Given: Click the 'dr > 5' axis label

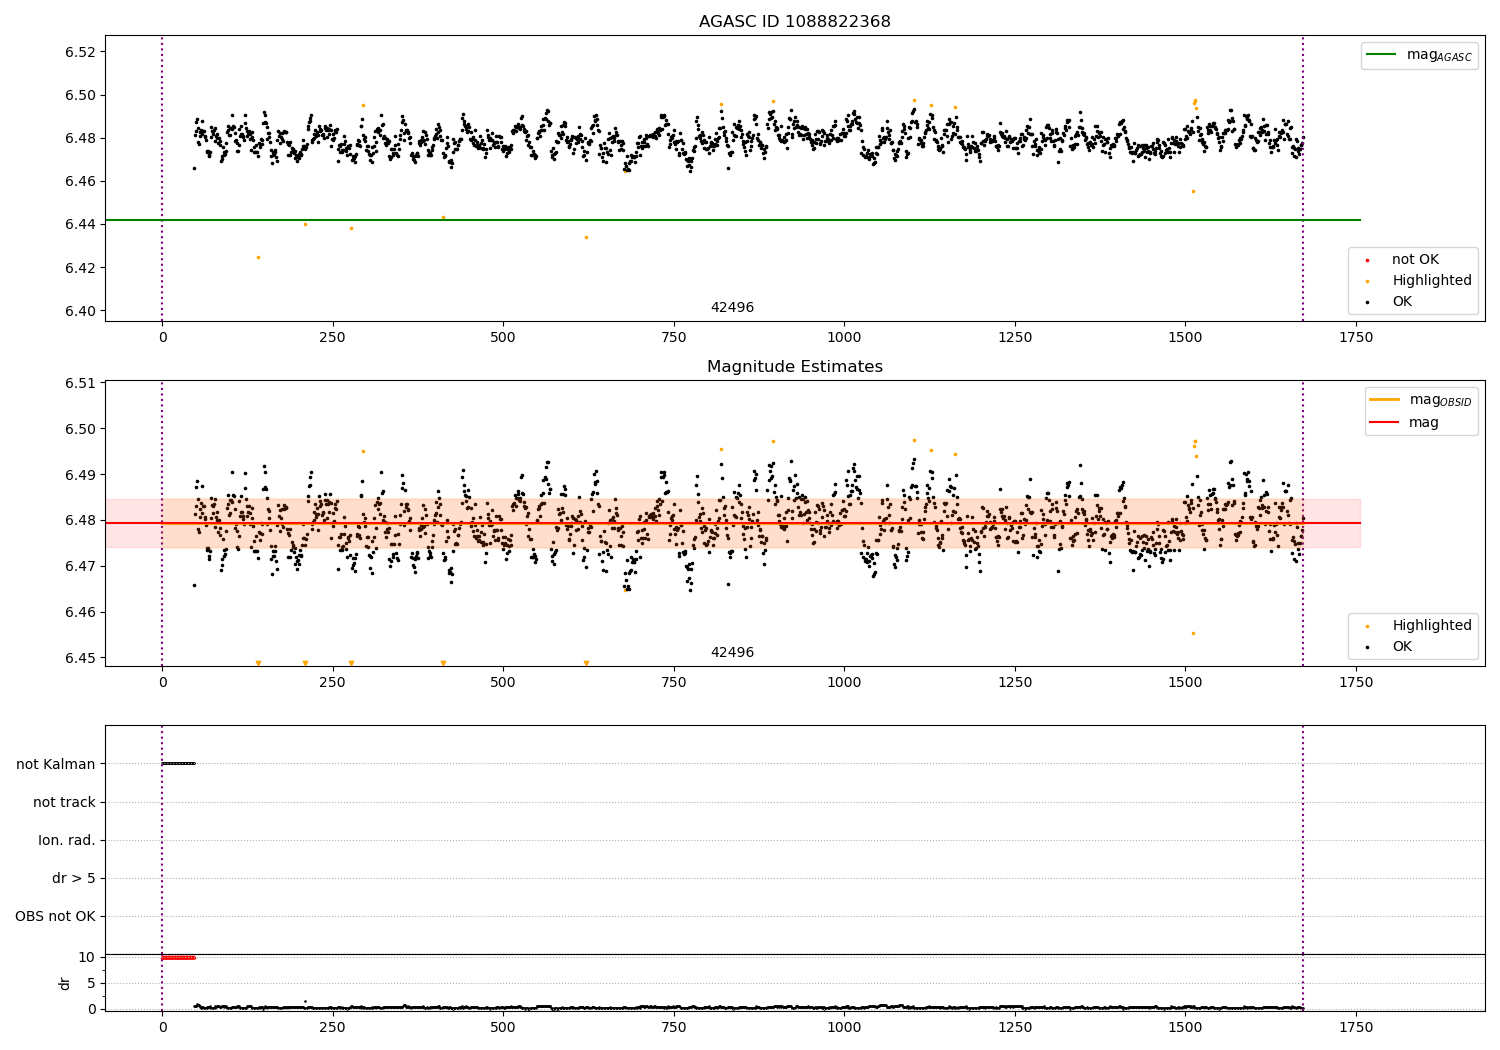Looking at the screenshot, I should 74,878.
